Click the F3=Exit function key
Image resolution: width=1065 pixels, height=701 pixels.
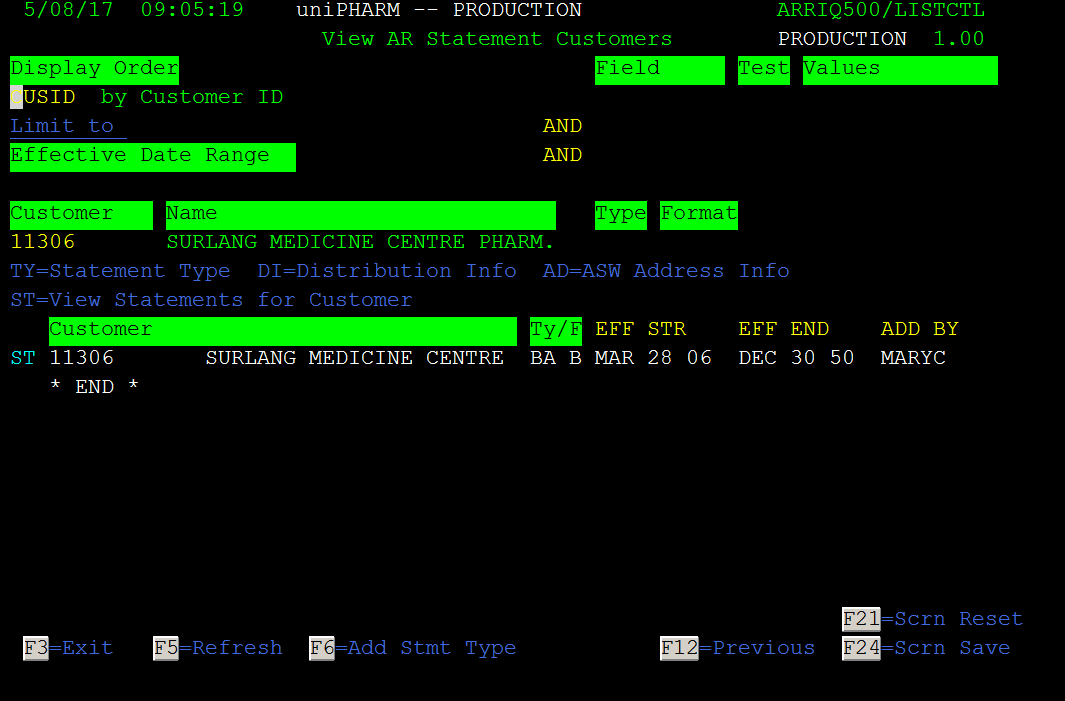(68, 648)
